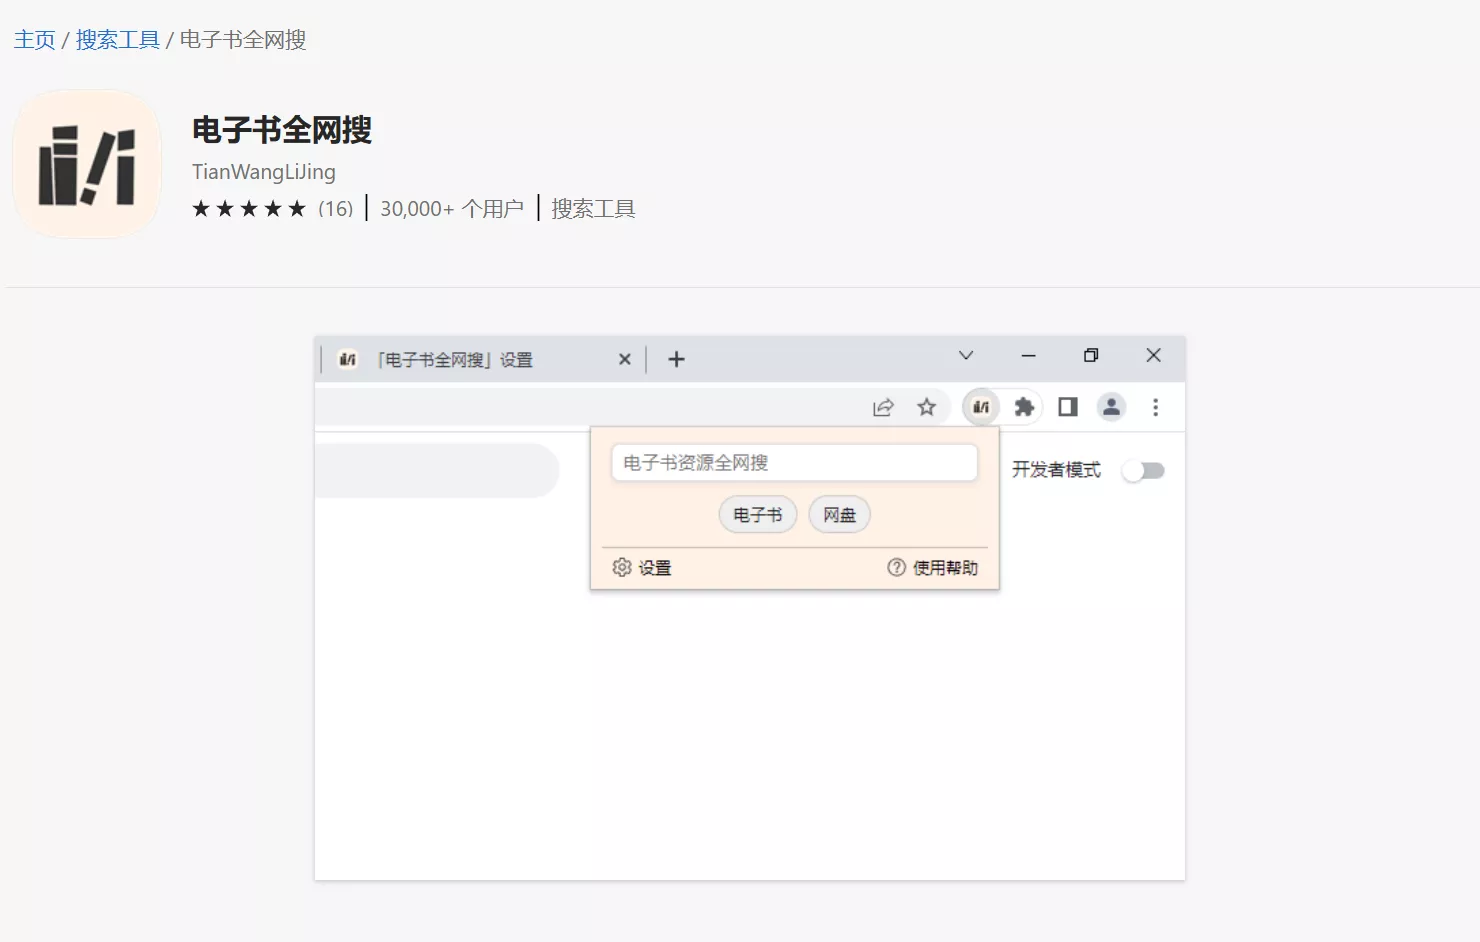1480x942 pixels.
Task: Click the 电子书 search button
Action: (758, 515)
